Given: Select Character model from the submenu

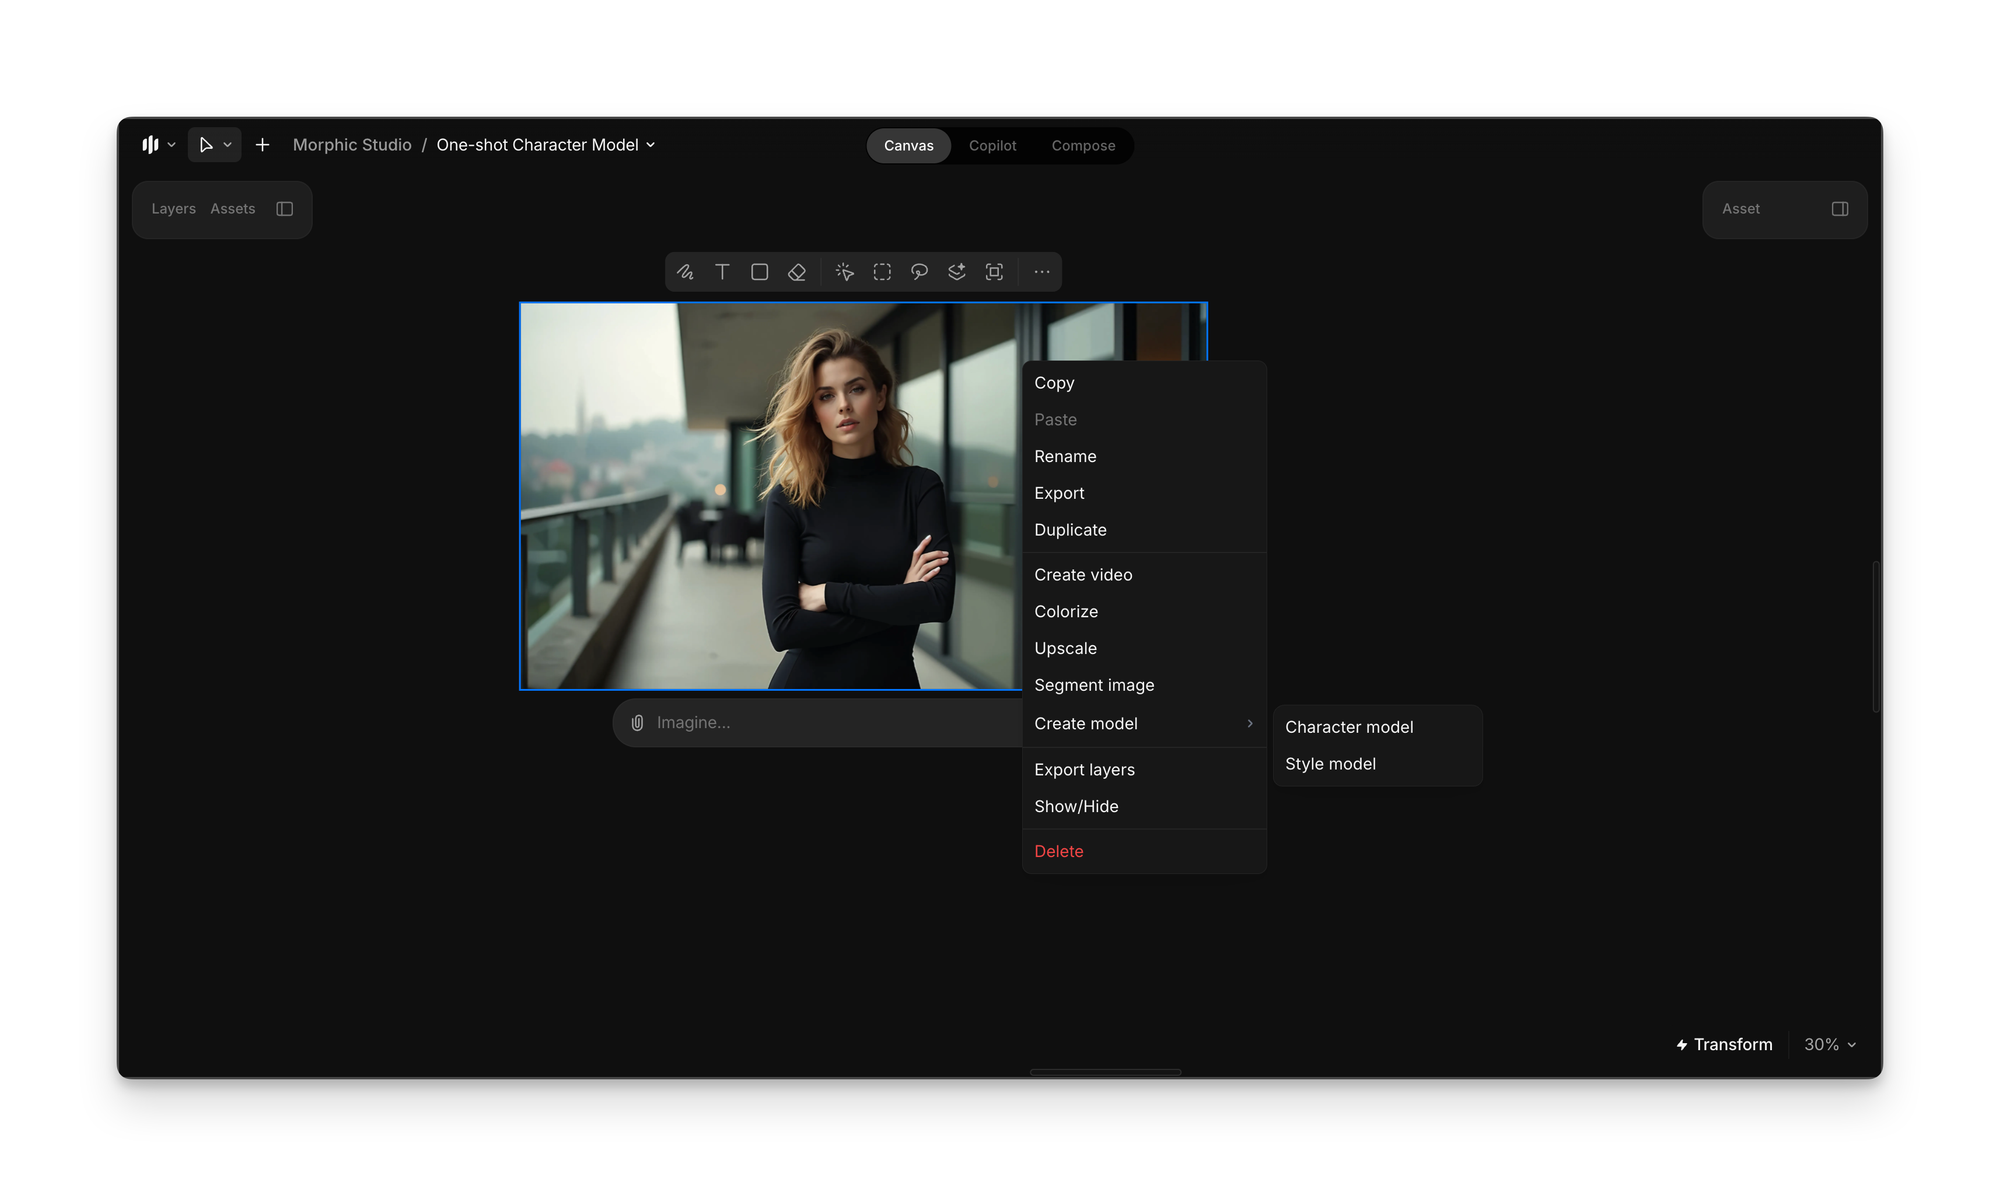Looking at the screenshot, I should 1349,727.
